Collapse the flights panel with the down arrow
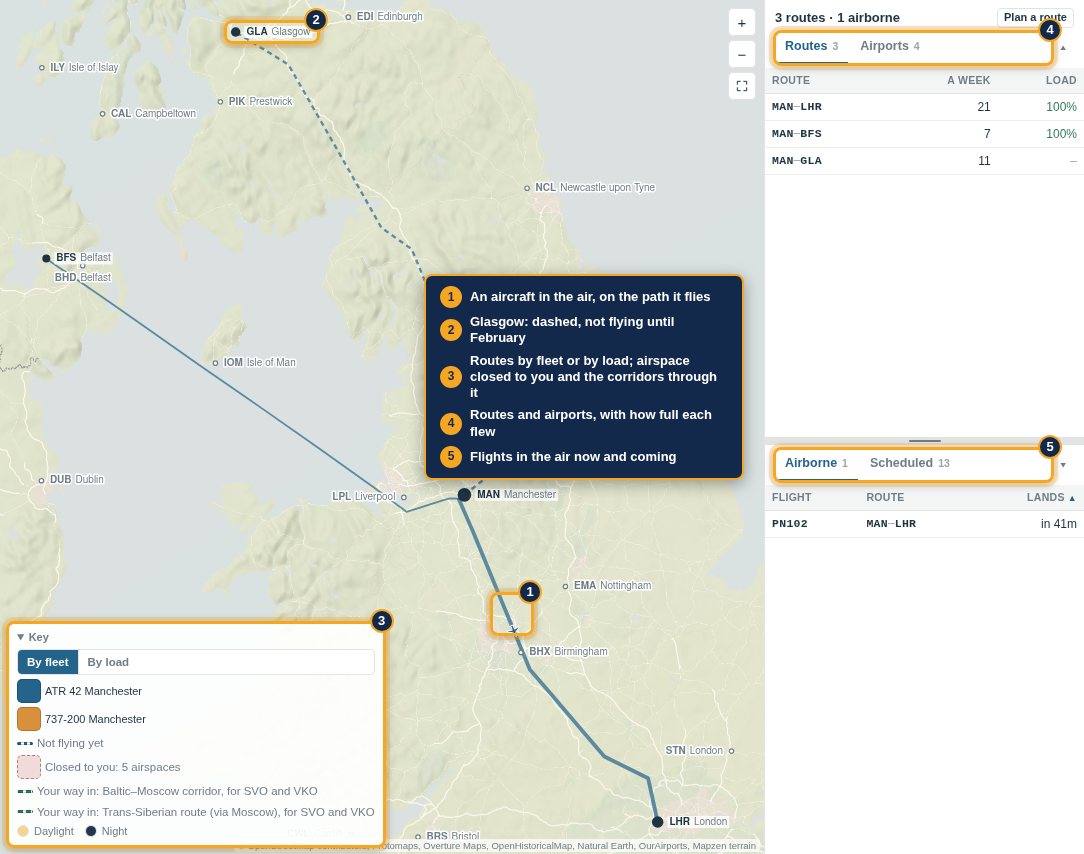The height and width of the screenshot is (854, 1084). [1063, 465]
